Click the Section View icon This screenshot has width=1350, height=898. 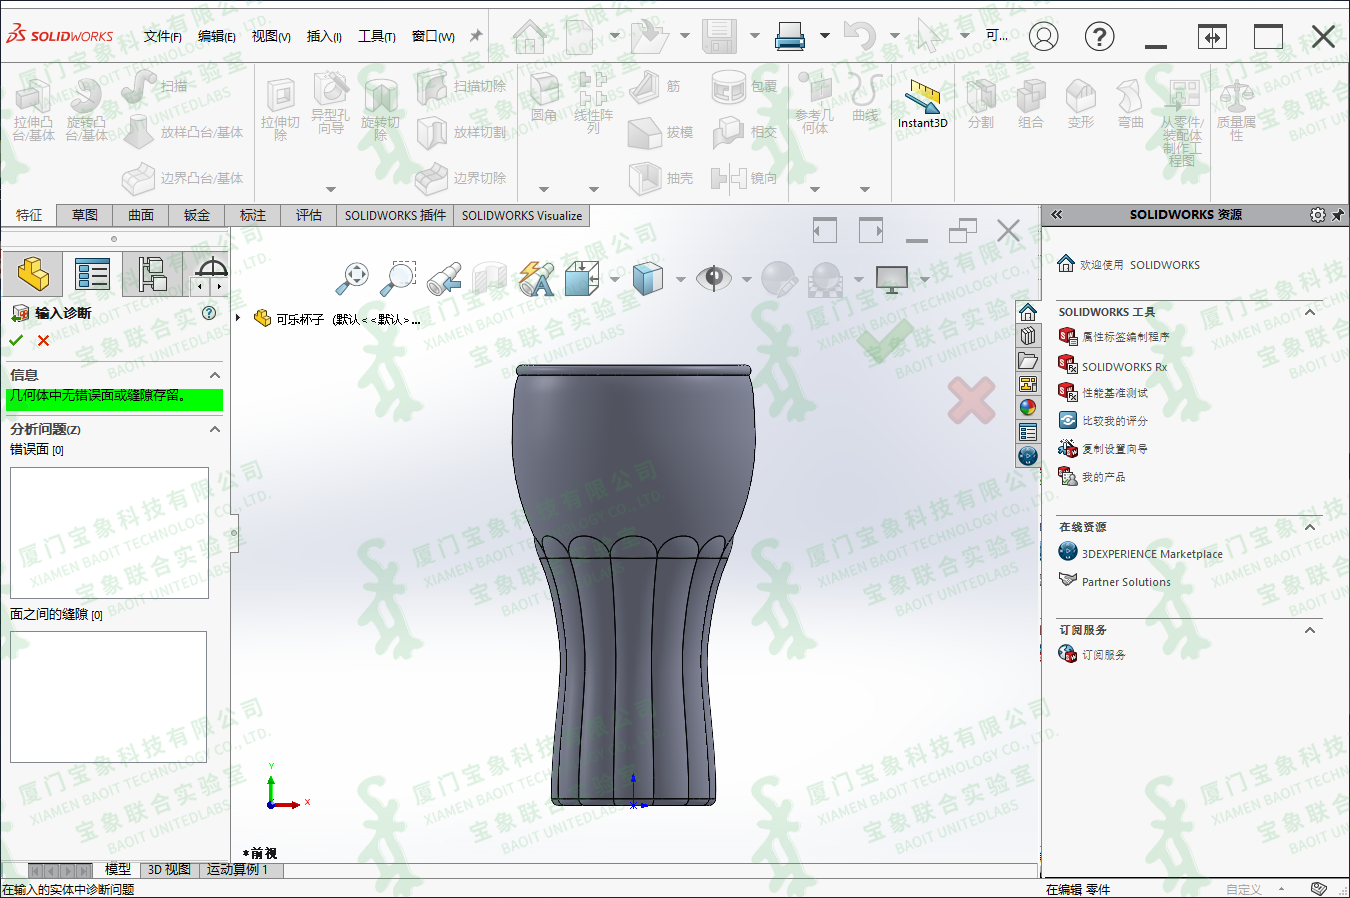pyautogui.click(x=490, y=278)
